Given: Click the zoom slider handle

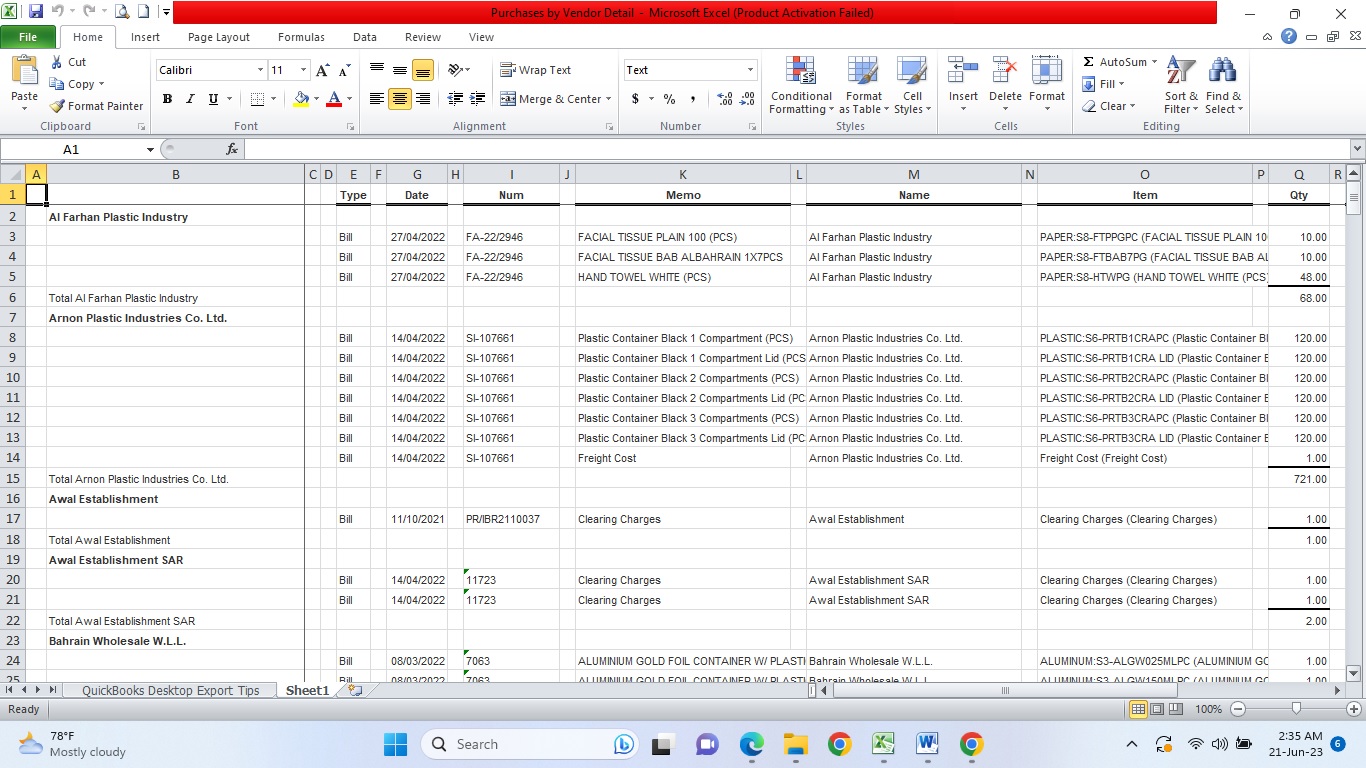Looking at the screenshot, I should click(x=1296, y=709).
